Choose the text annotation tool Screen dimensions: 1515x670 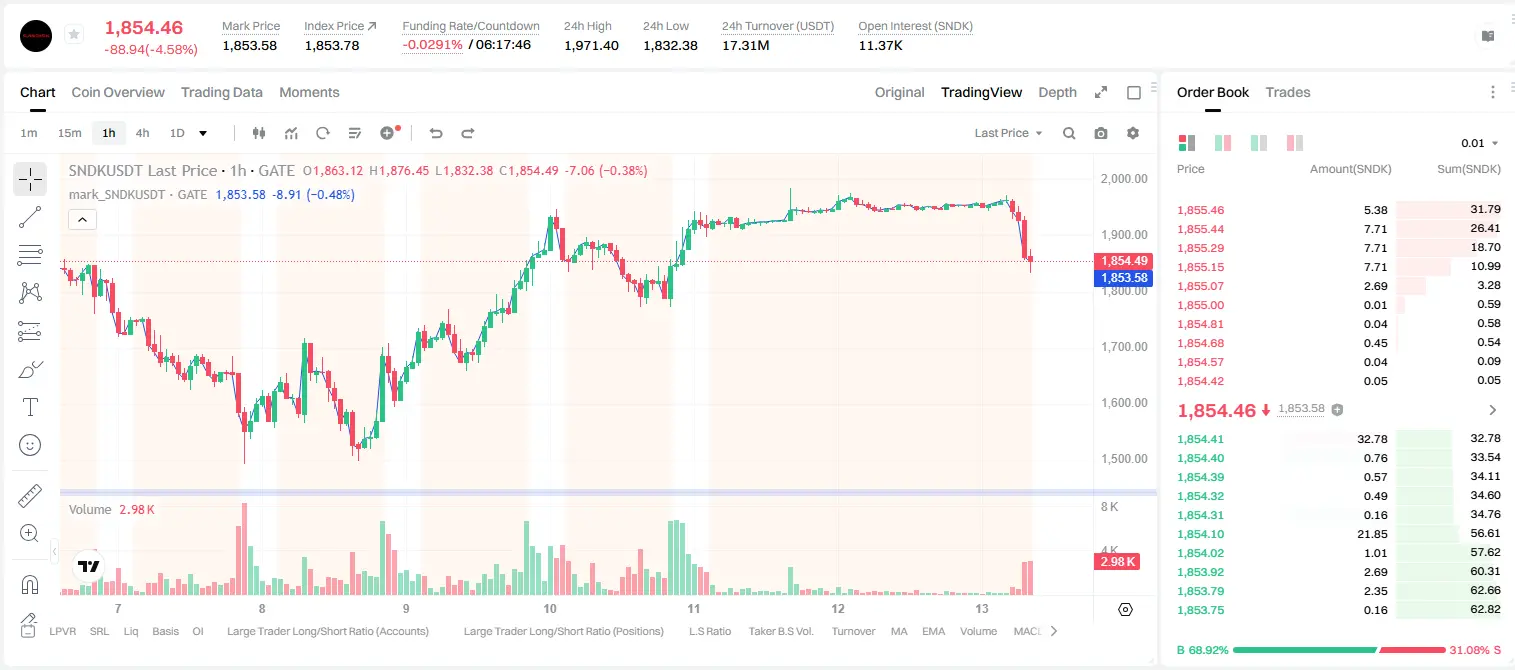tap(30, 407)
